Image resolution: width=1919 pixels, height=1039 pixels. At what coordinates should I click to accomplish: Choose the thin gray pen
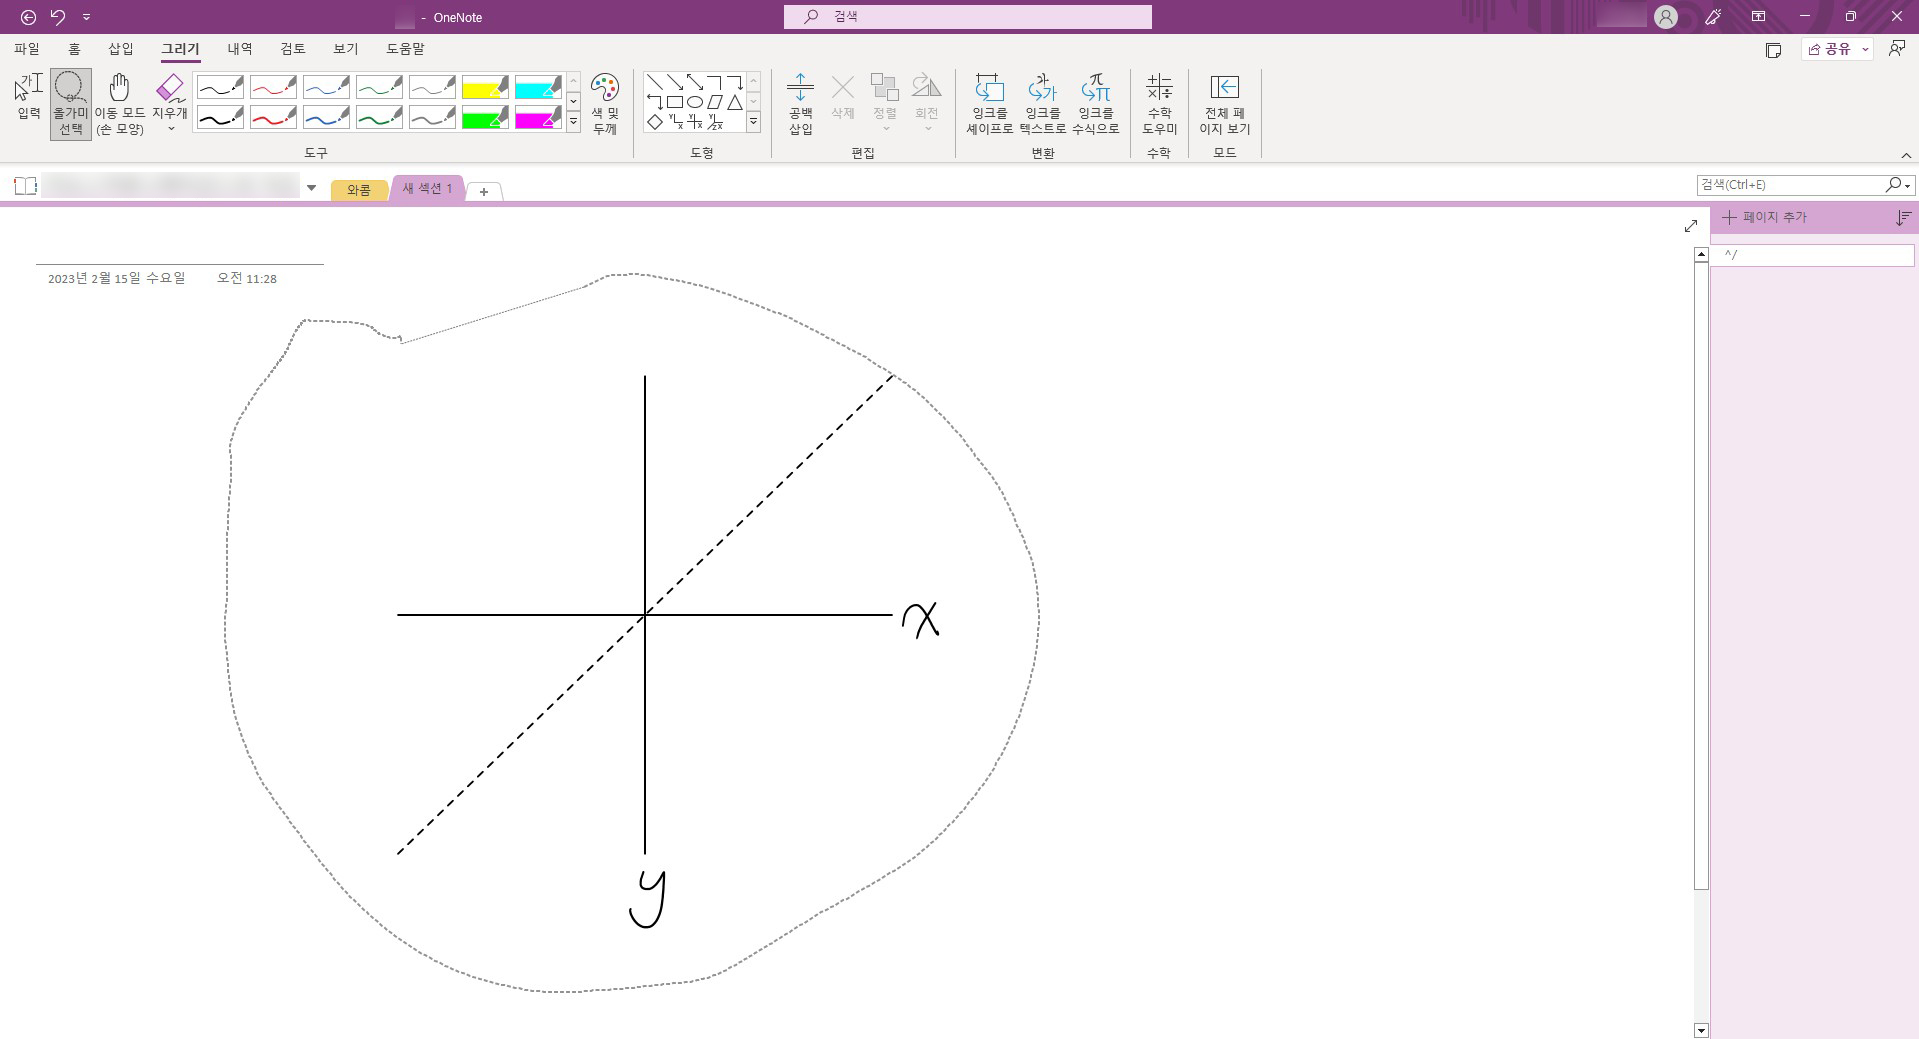coord(432,88)
